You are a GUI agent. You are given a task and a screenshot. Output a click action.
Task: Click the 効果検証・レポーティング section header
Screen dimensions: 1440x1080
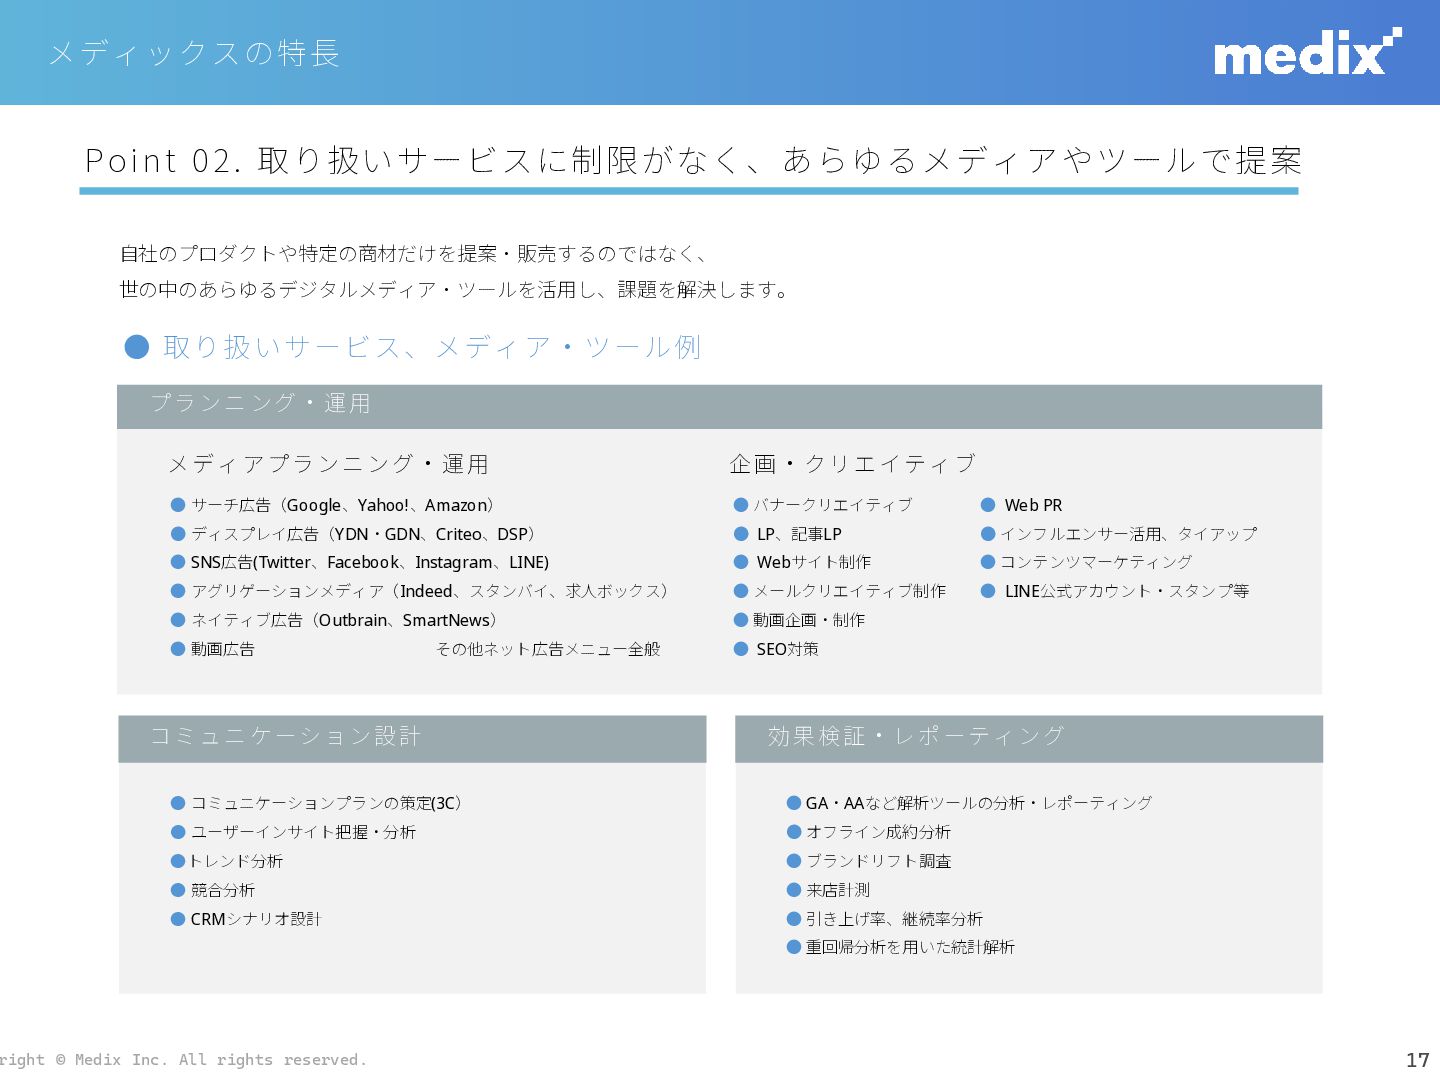point(1029,738)
